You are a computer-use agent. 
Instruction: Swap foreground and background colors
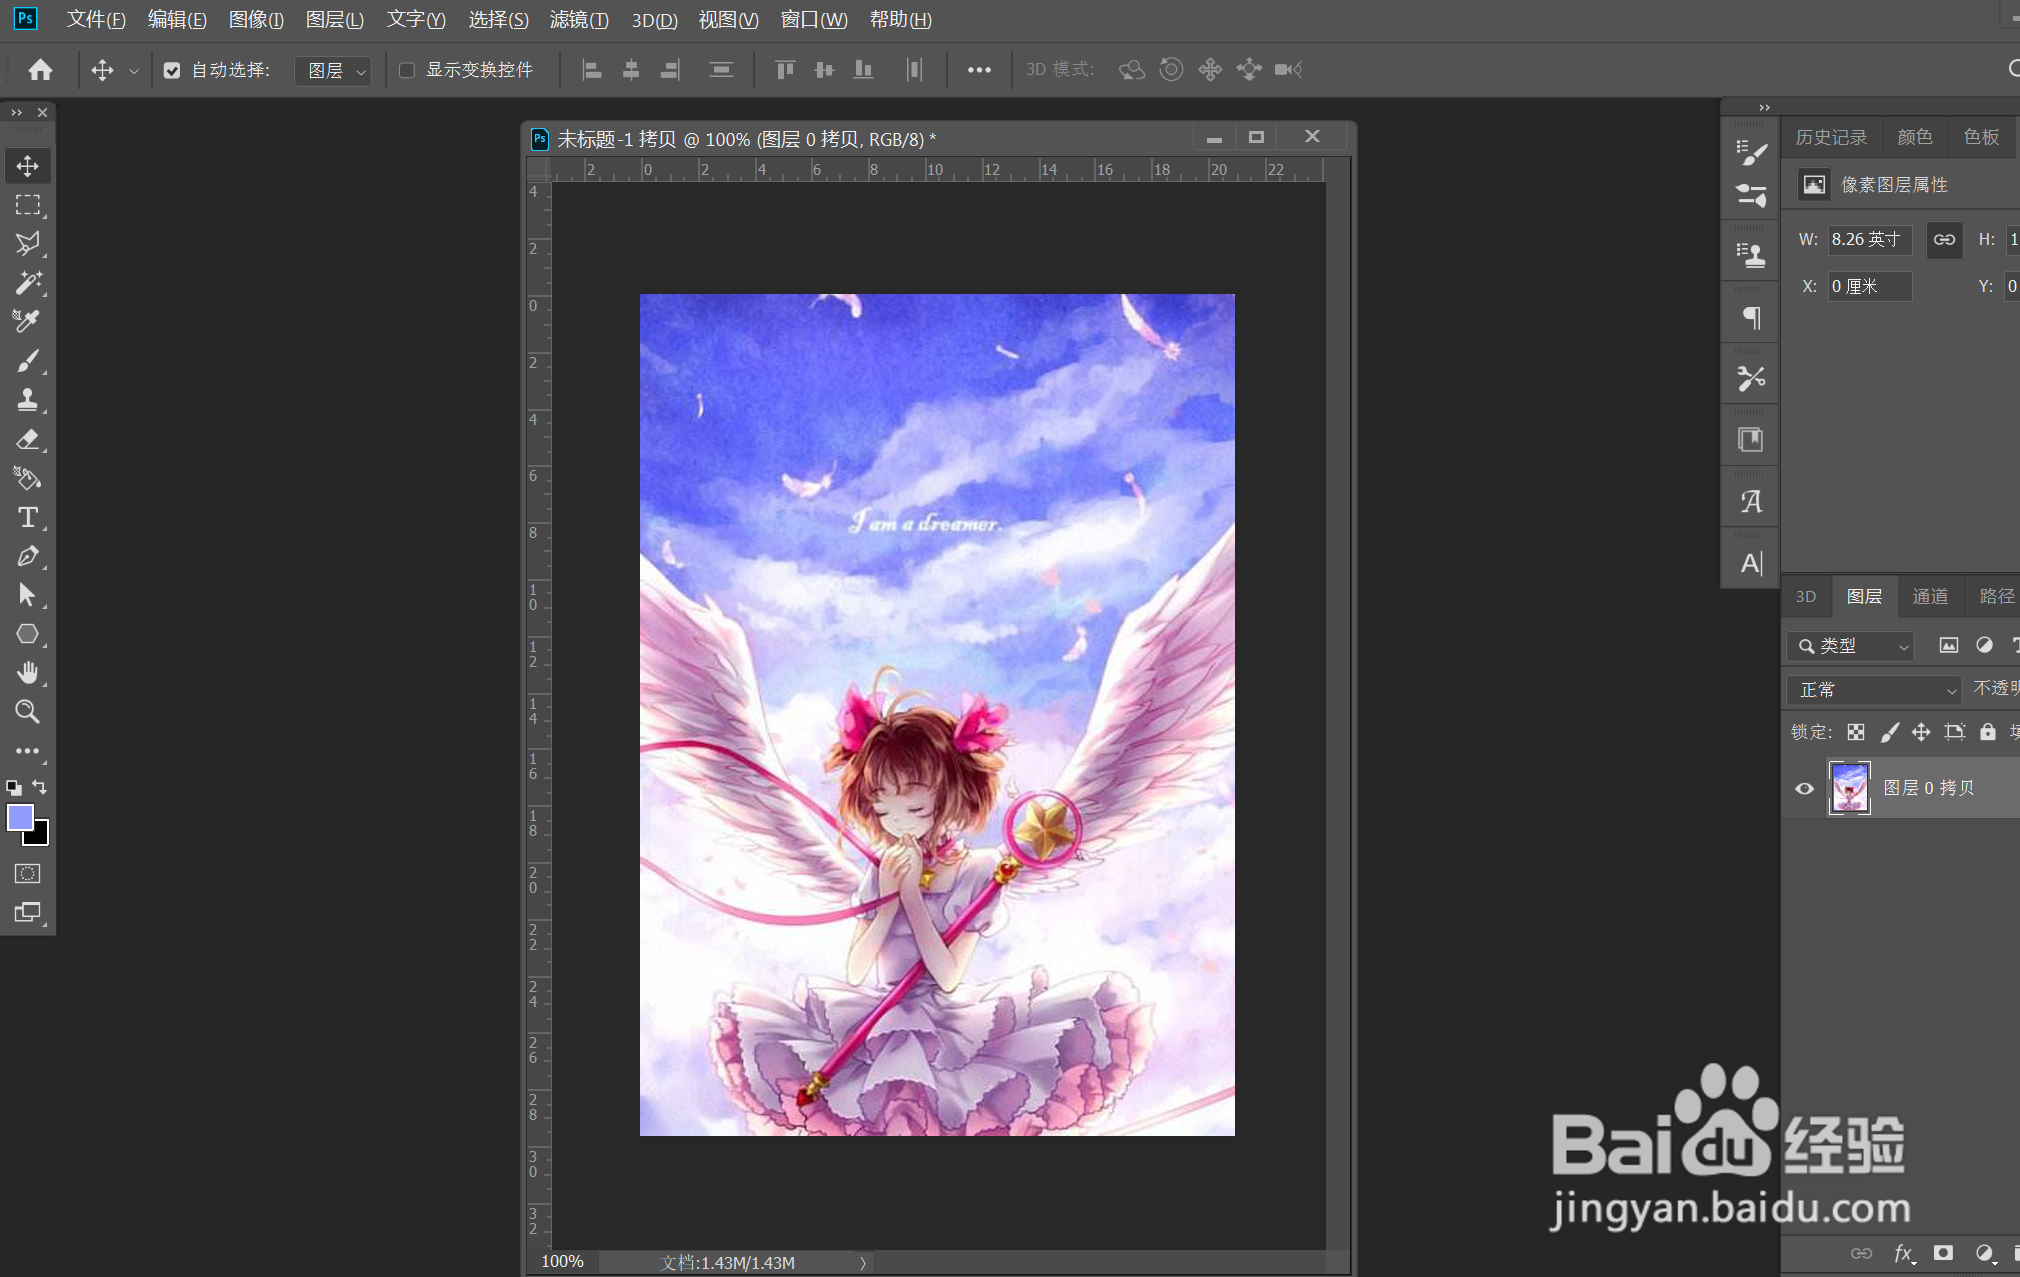point(40,787)
